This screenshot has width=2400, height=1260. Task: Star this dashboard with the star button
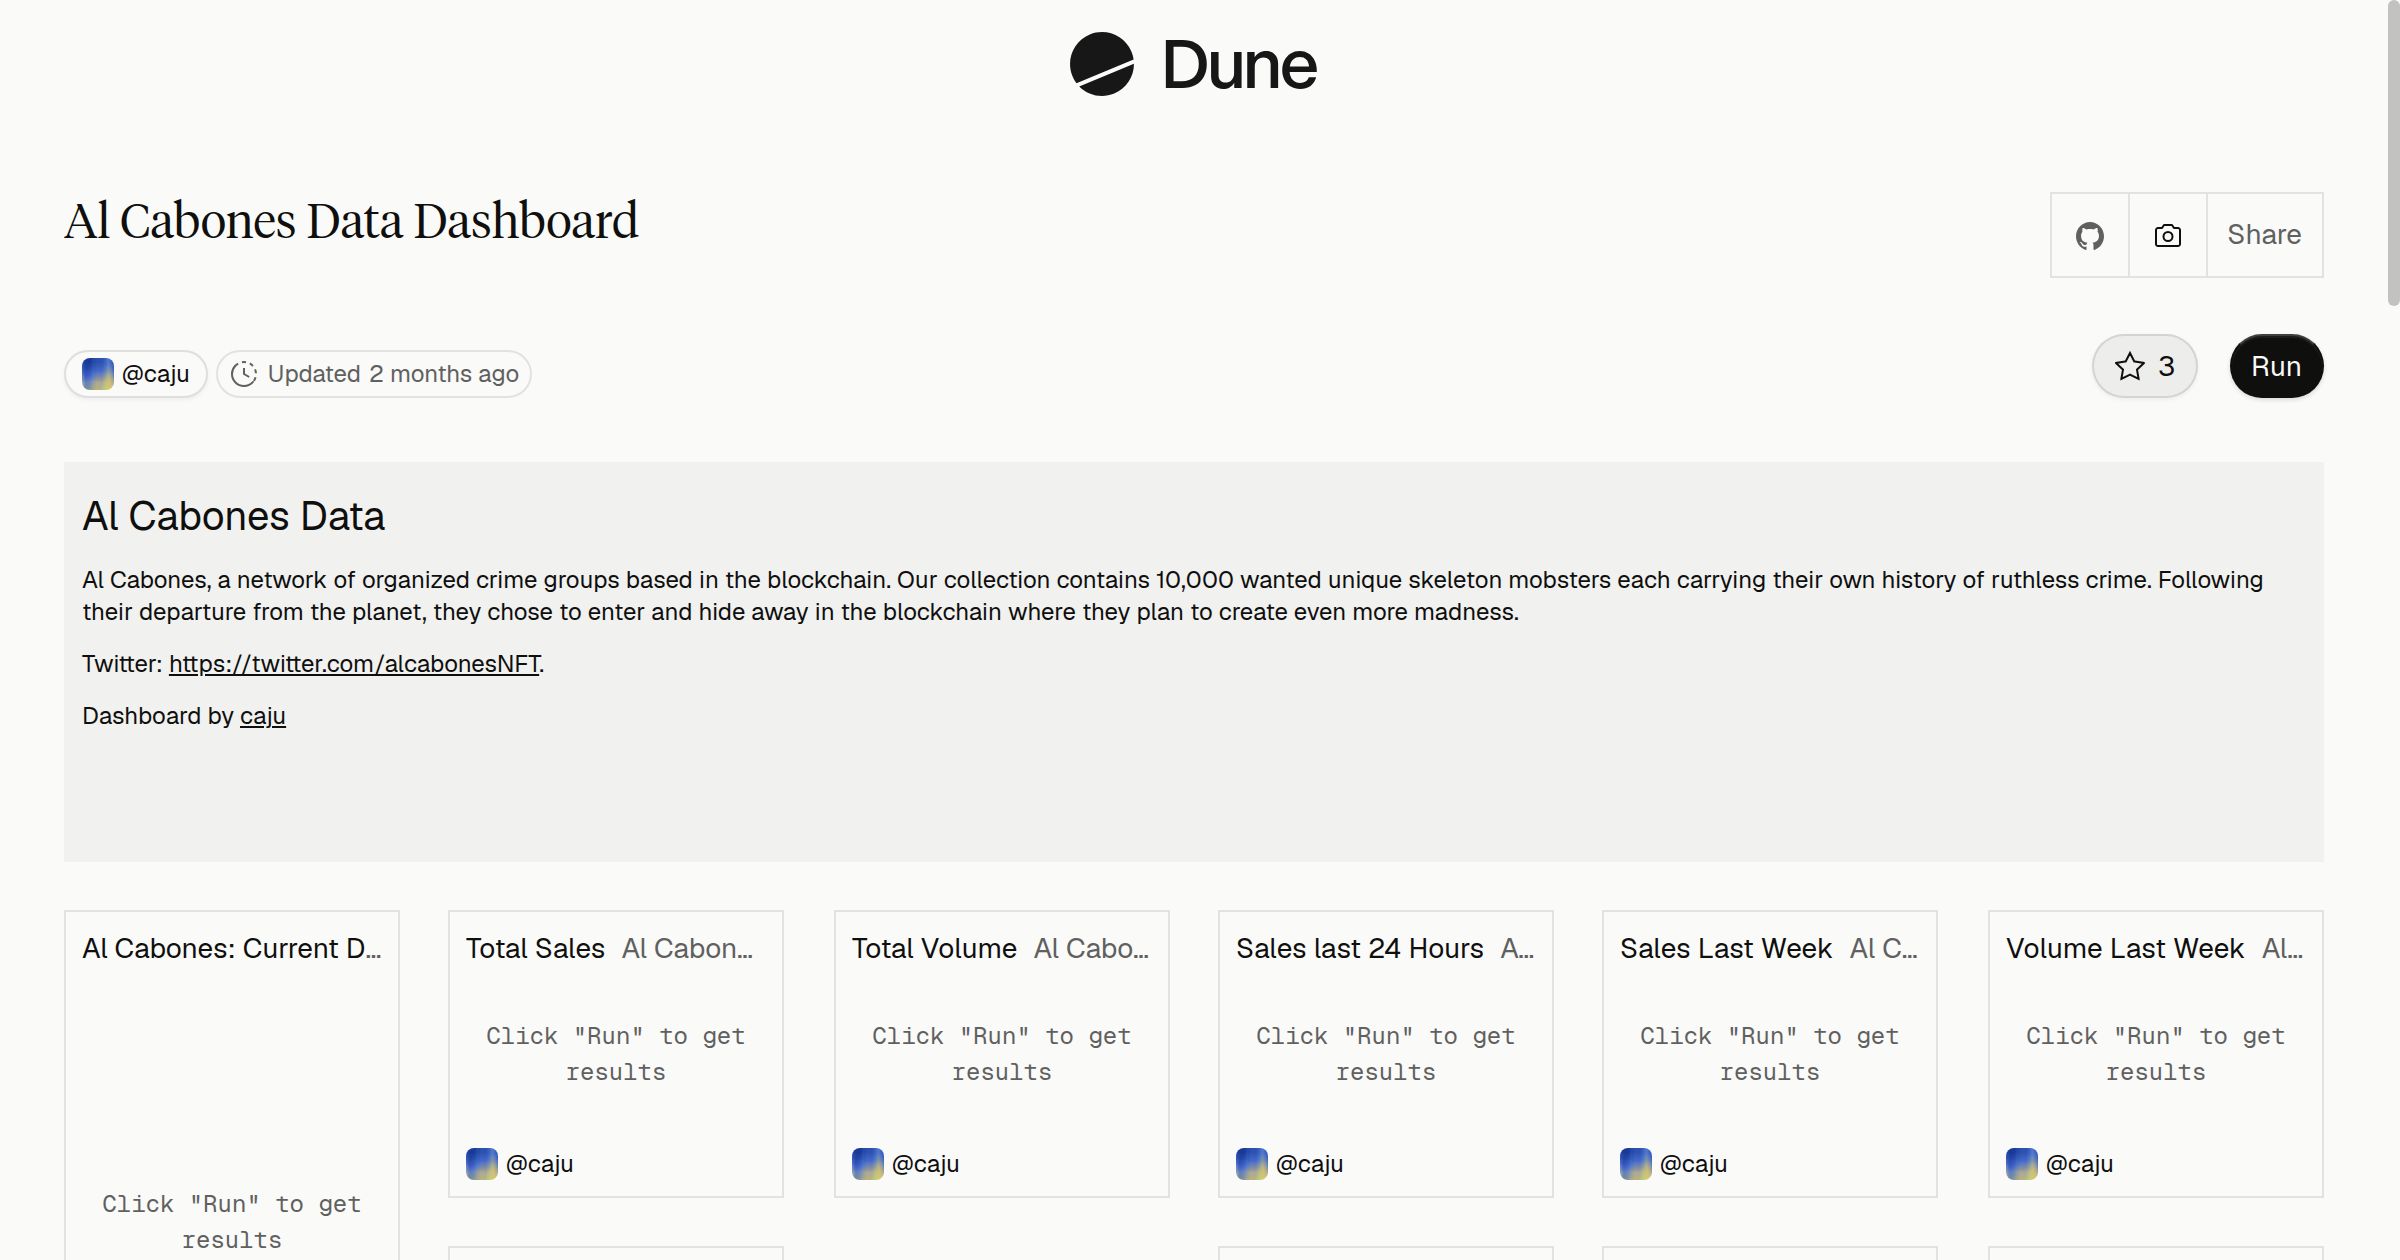(x=2145, y=366)
